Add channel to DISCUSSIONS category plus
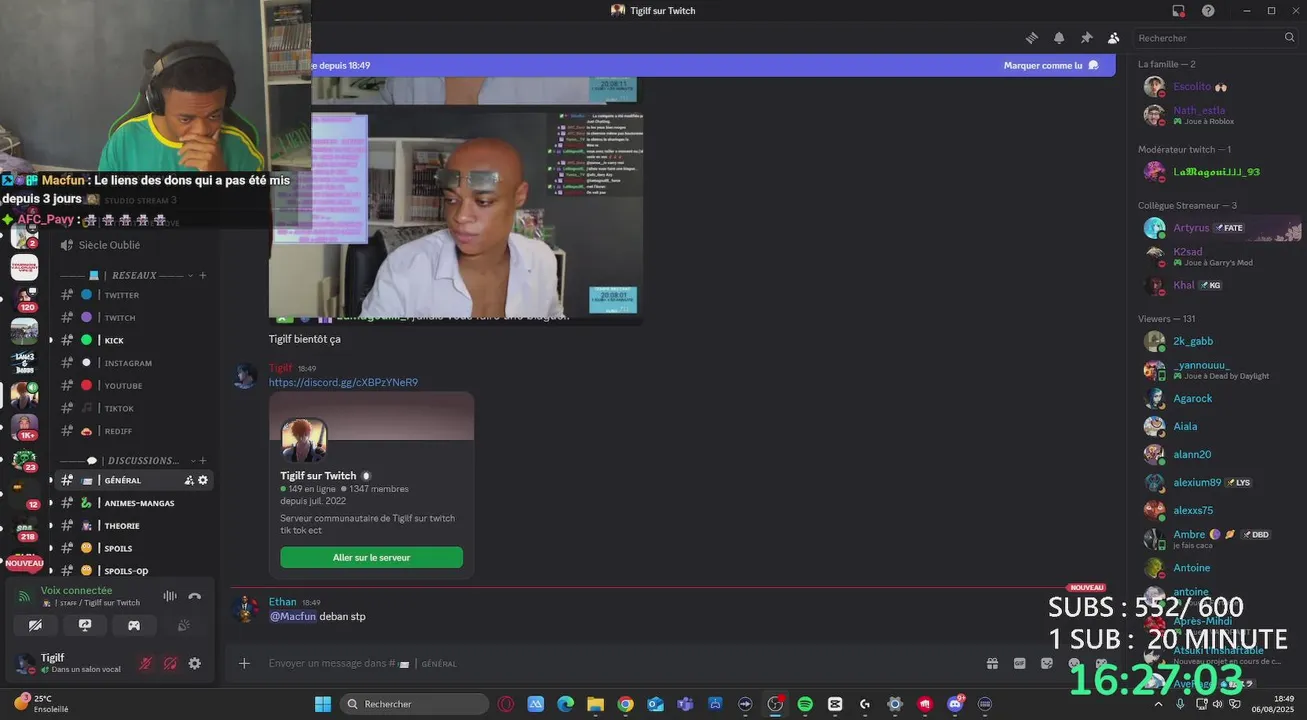The width and height of the screenshot is (1307, 720). point(203,460)
